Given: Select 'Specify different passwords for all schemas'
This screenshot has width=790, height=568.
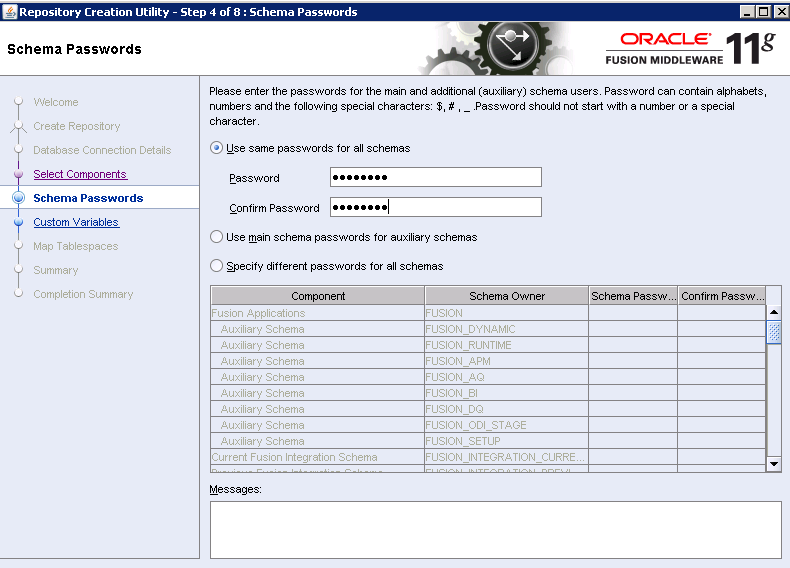Looking at the screenshot, I should (216, 266).
